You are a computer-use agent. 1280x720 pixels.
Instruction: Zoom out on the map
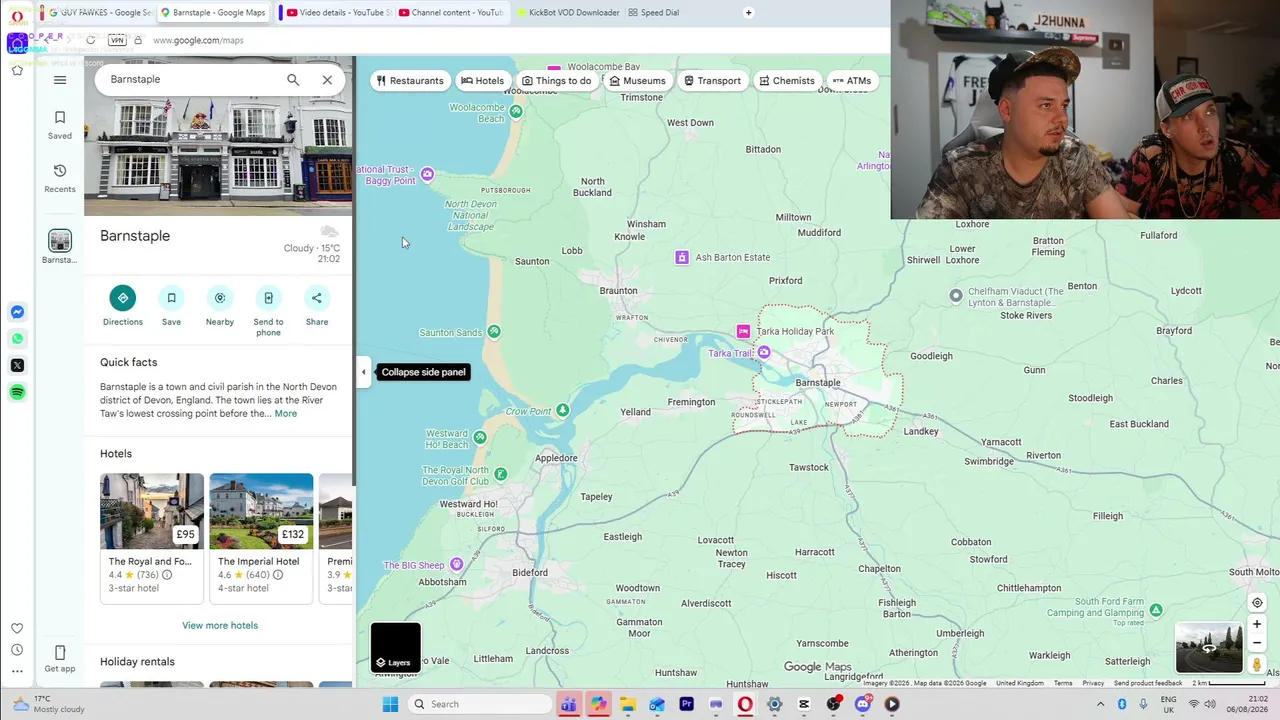point(1257,643)
